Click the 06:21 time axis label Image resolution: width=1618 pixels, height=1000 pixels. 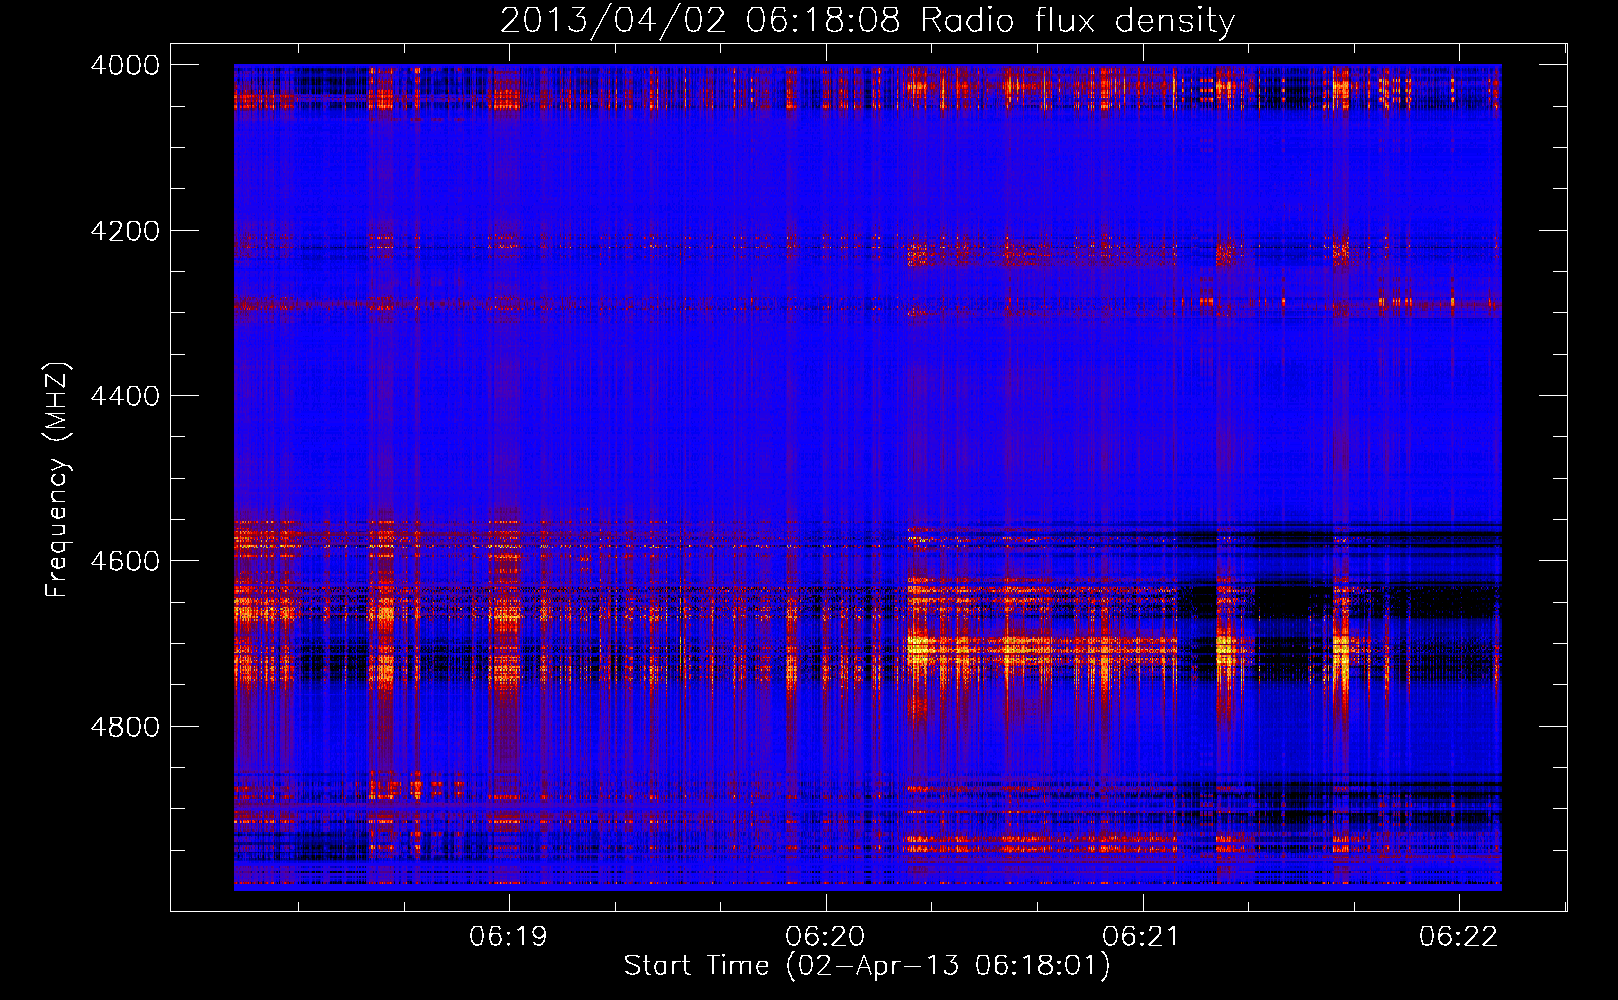(1141, 936)
